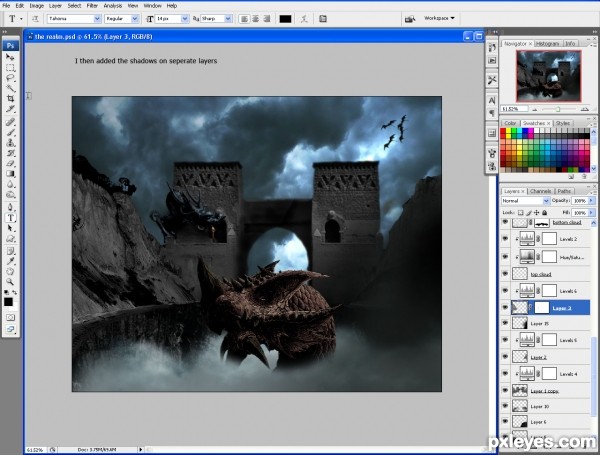This screenshot has height=455, width=600.
Task: Select the History Brush tool
Action: pos(10,153)
